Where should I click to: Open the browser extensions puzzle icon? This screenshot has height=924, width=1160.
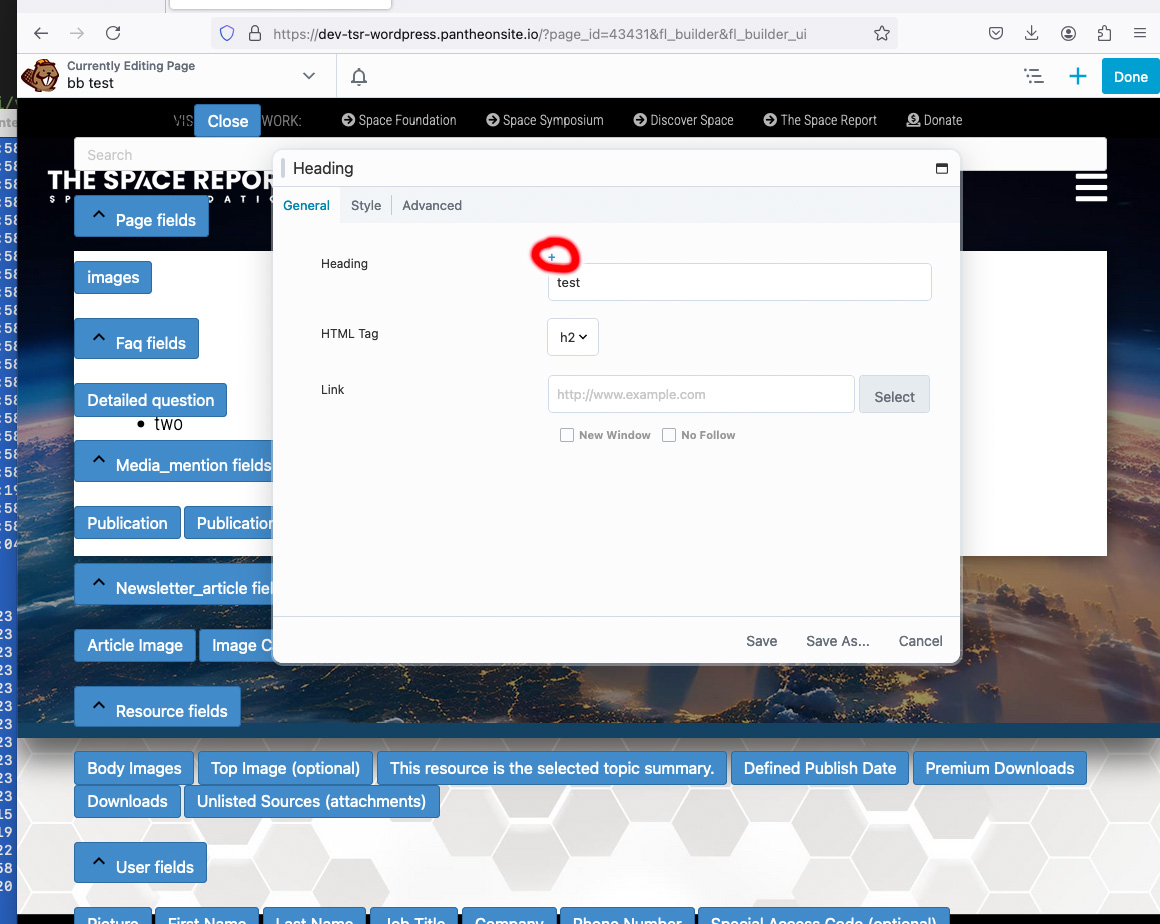1104,33
